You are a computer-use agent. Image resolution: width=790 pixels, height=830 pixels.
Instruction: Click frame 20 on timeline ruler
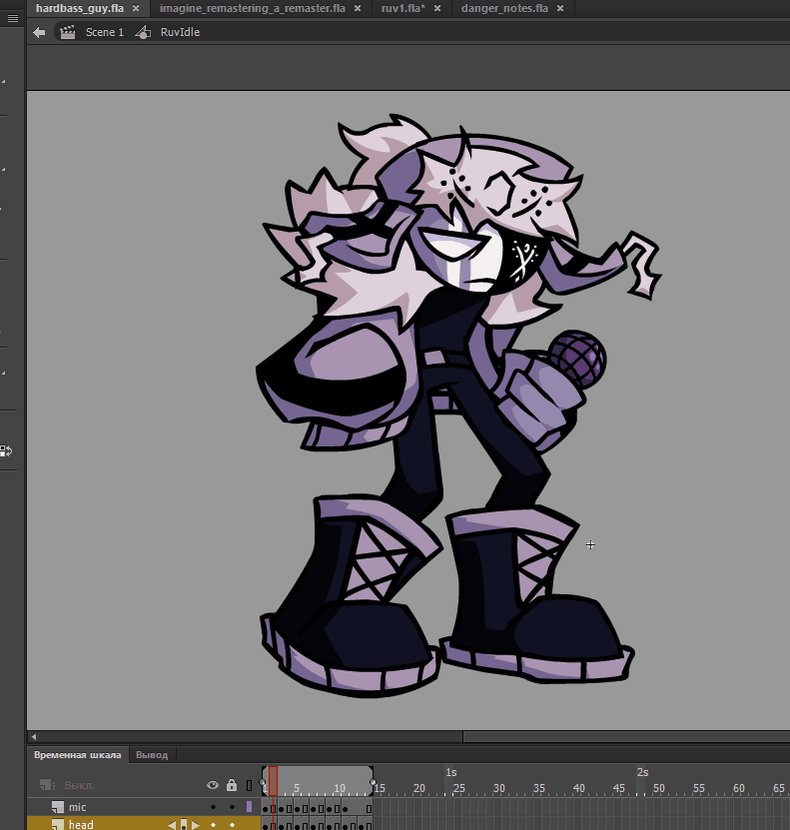[419, 788]
